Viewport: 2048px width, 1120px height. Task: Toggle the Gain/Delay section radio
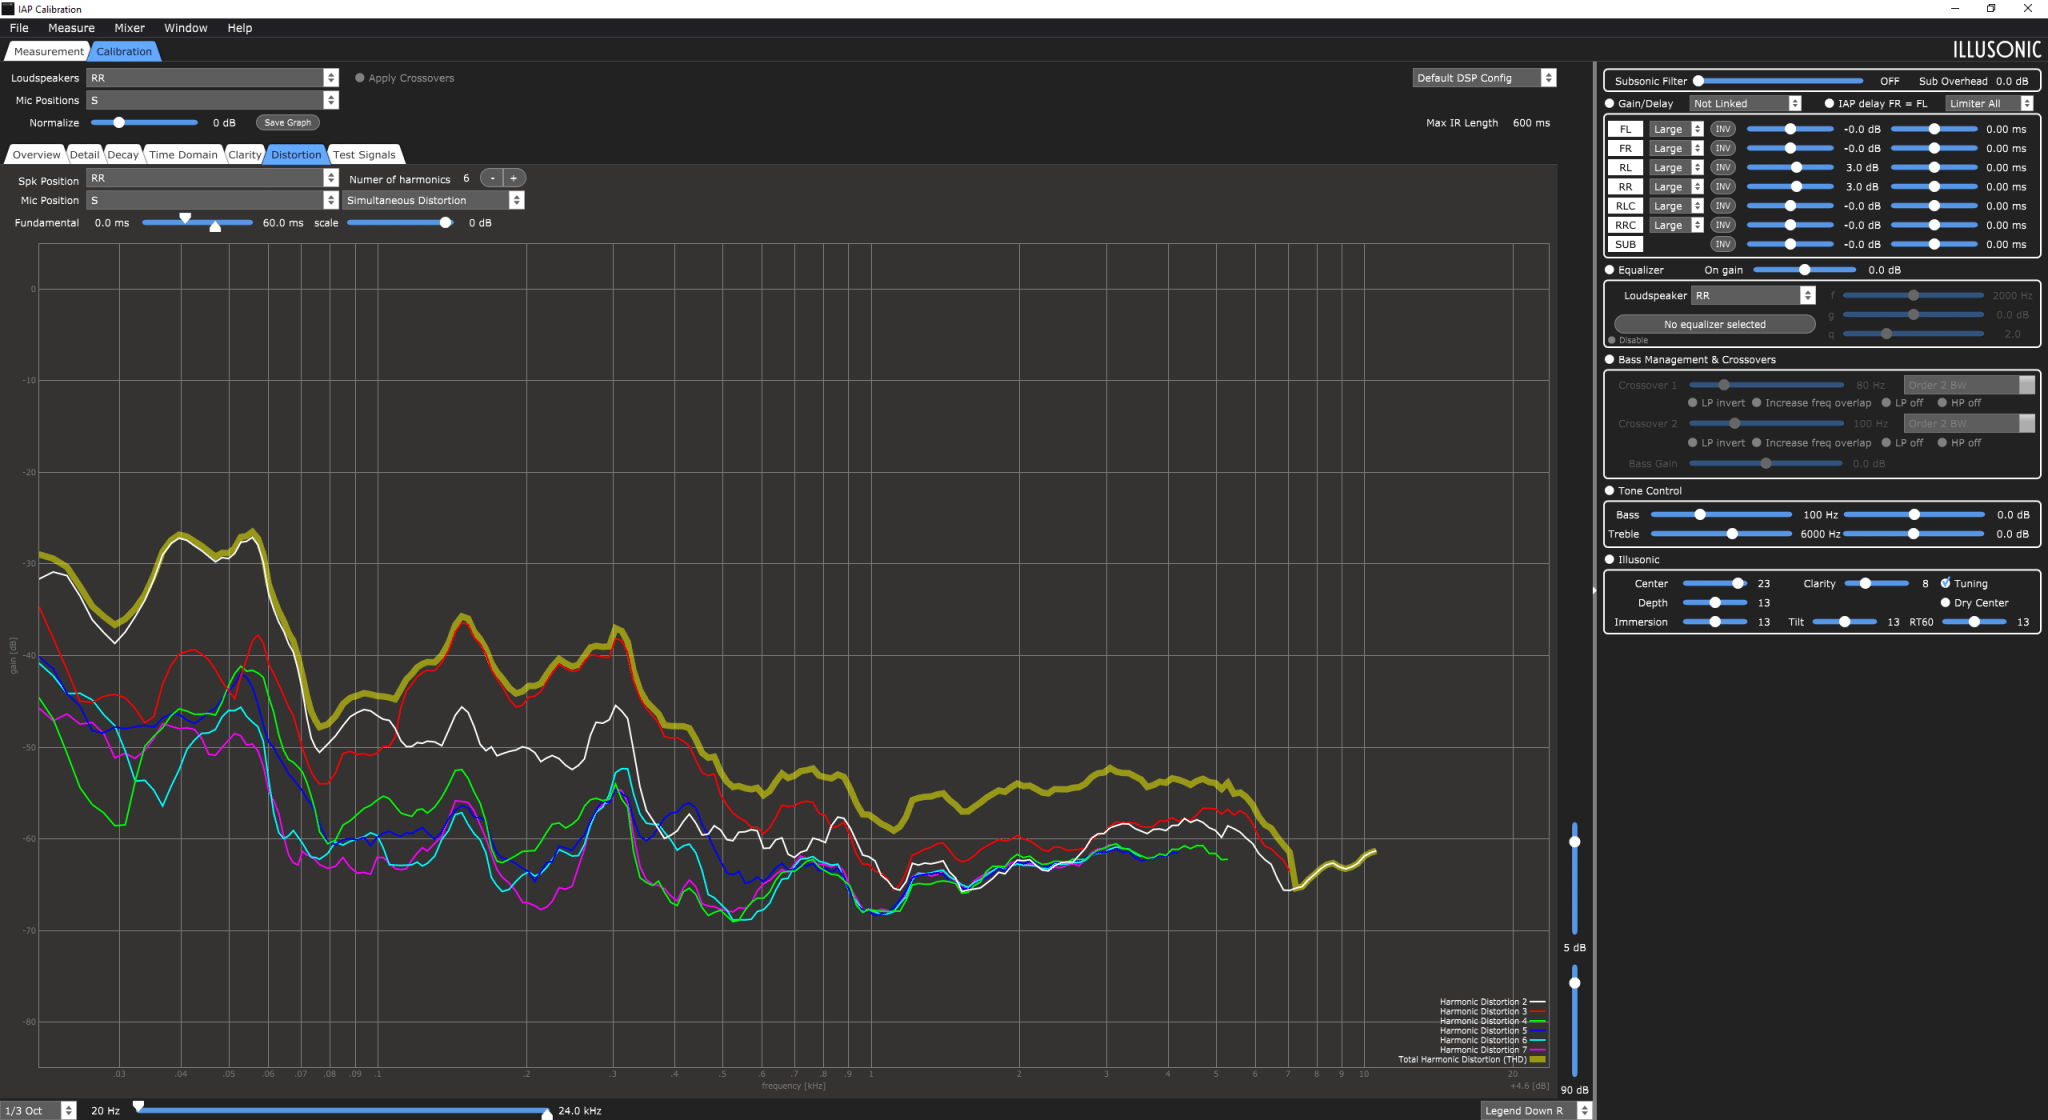(x=1610, y=103)
